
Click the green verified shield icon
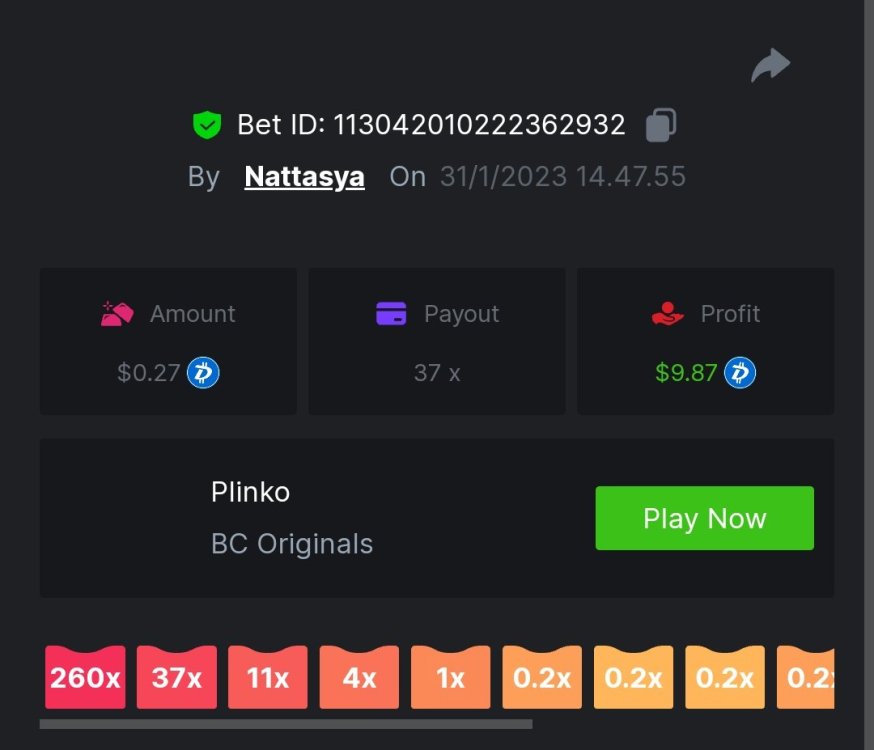(207, 125)
